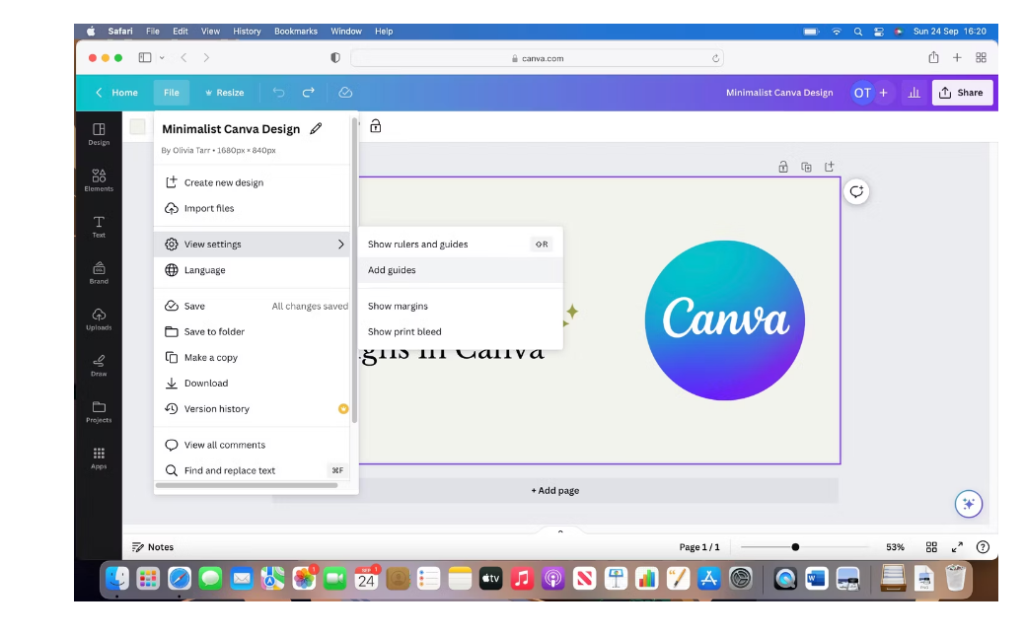Open the Canva magic assistant sparkle button
1024x634 pixels.
click(968, 503)
